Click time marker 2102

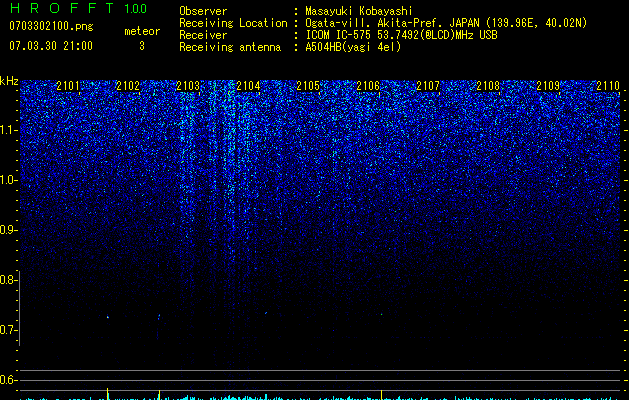coord(128,86)
